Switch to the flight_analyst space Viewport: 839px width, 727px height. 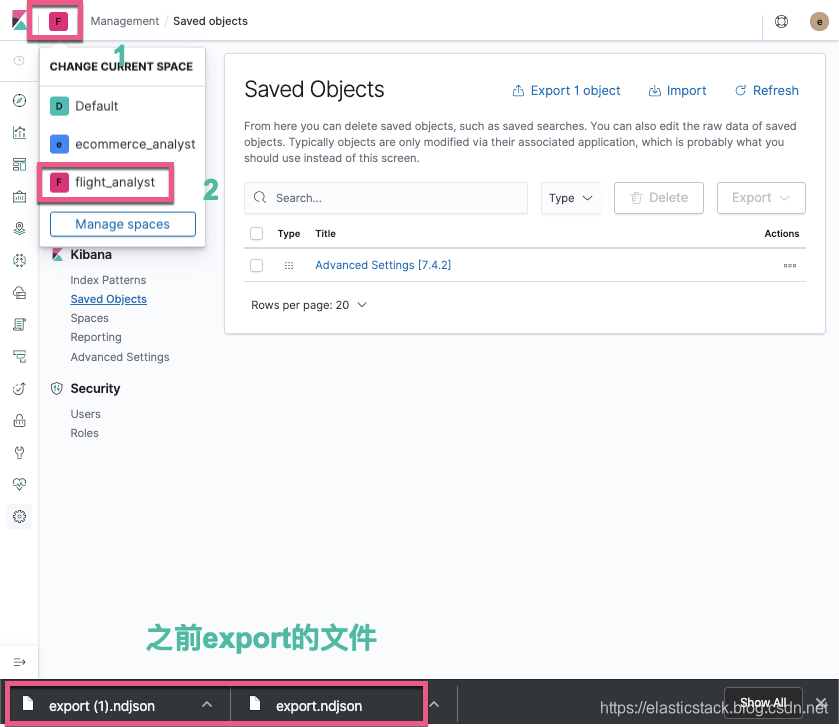click(x=105, y=182)
